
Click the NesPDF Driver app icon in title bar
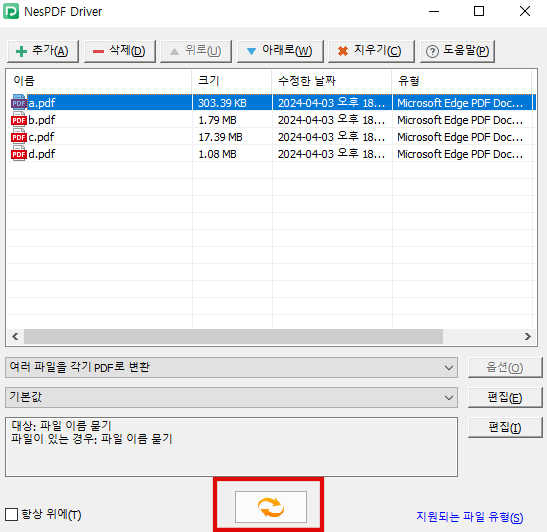(11, 12)
